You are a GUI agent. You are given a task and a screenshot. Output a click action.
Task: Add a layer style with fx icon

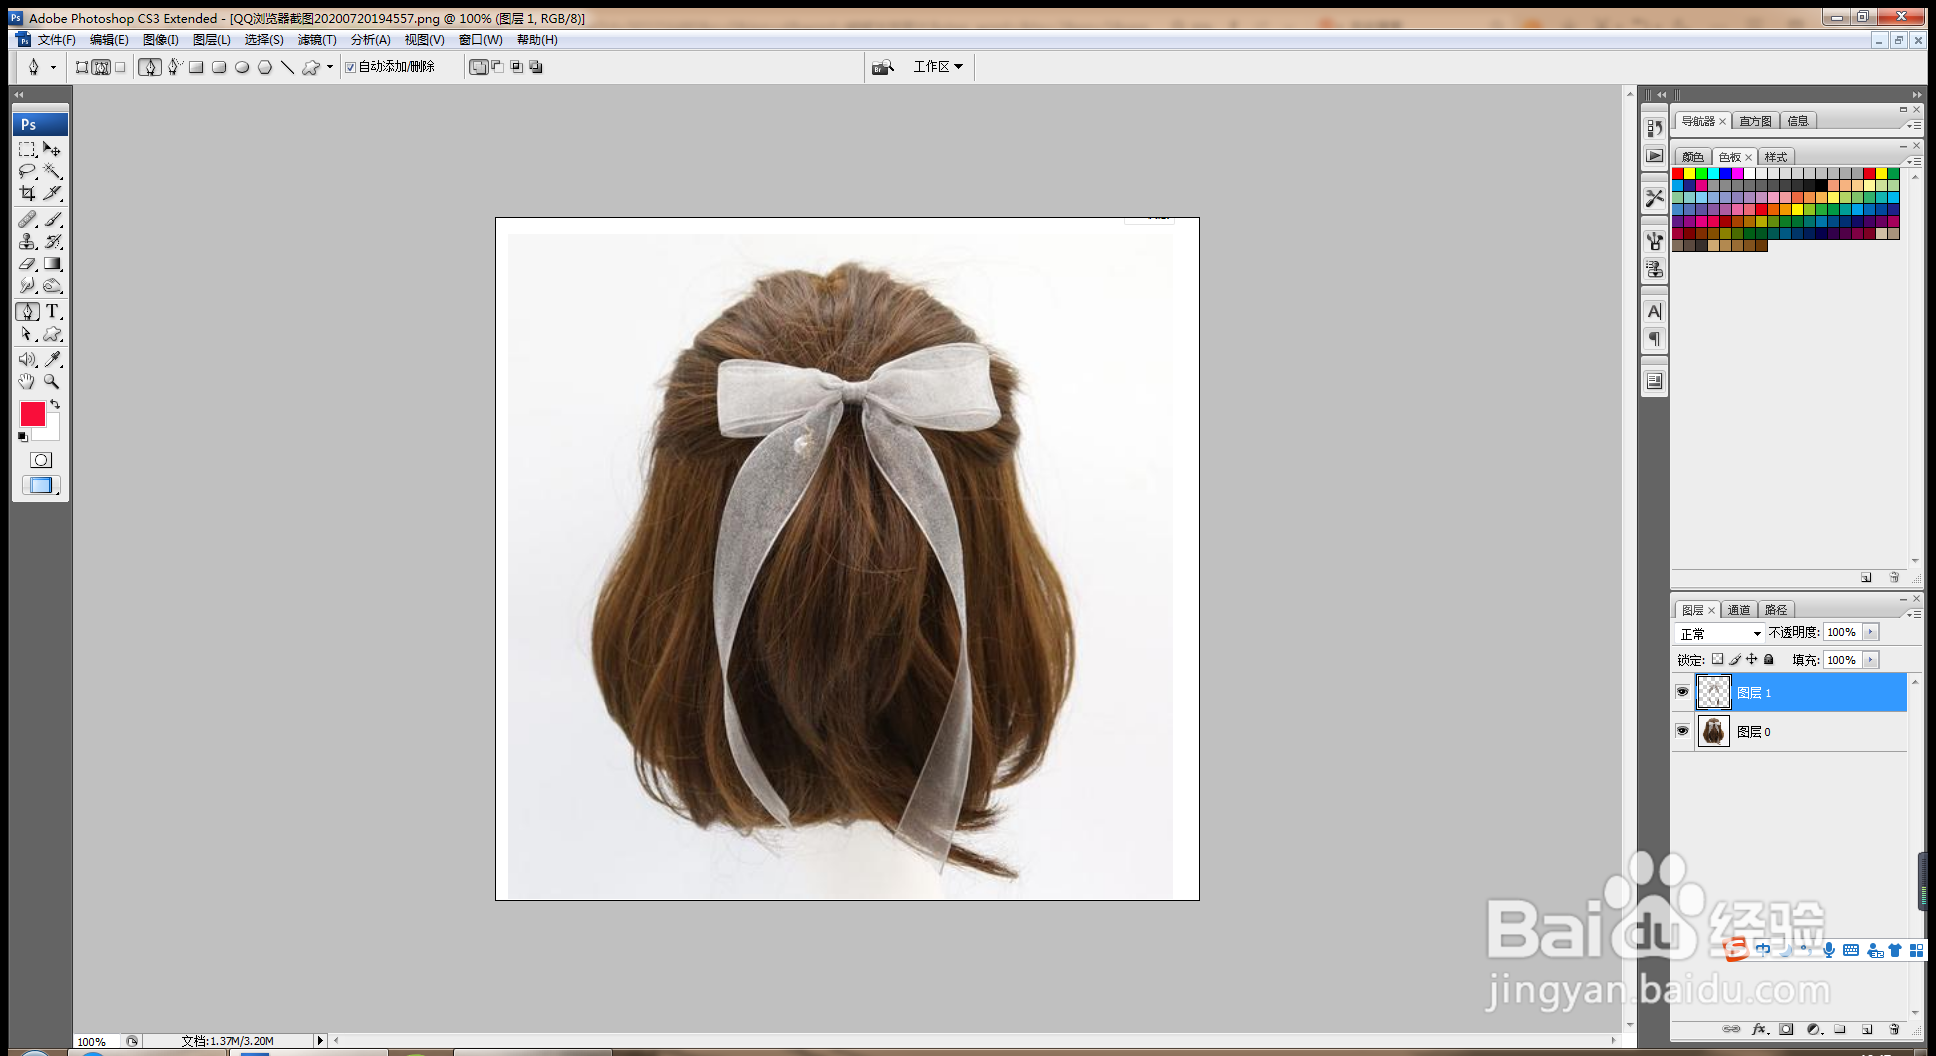(x=1760, y=1029)
